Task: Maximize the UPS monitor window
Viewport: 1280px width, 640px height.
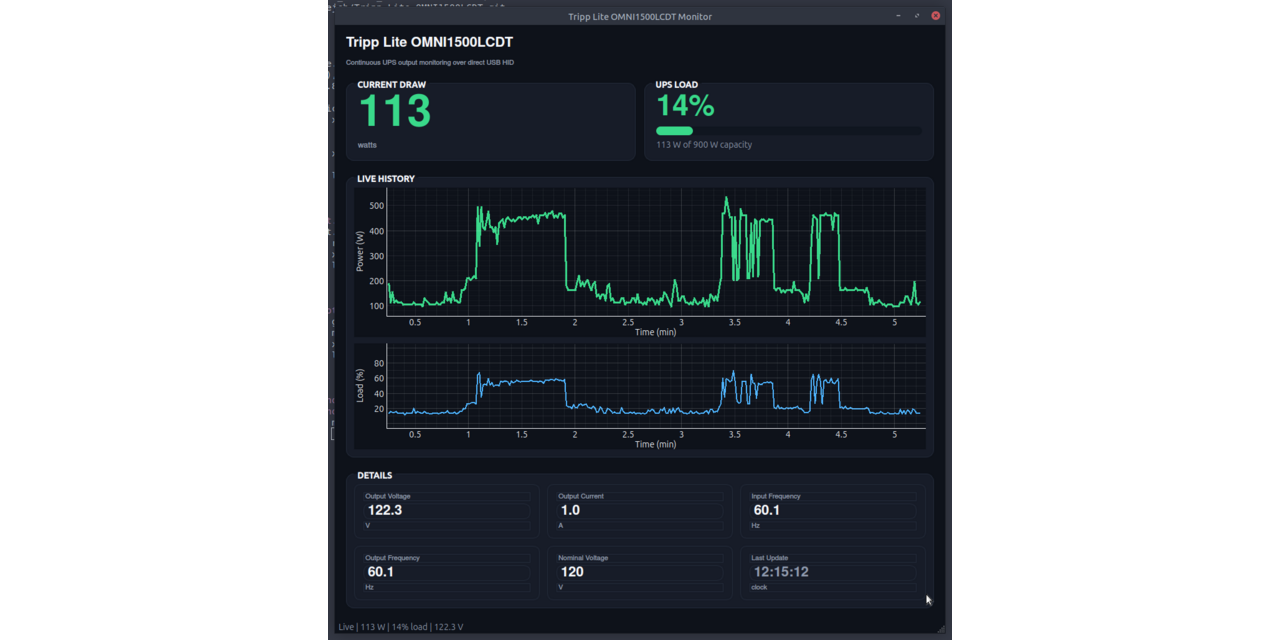Action: coord(917,16)
